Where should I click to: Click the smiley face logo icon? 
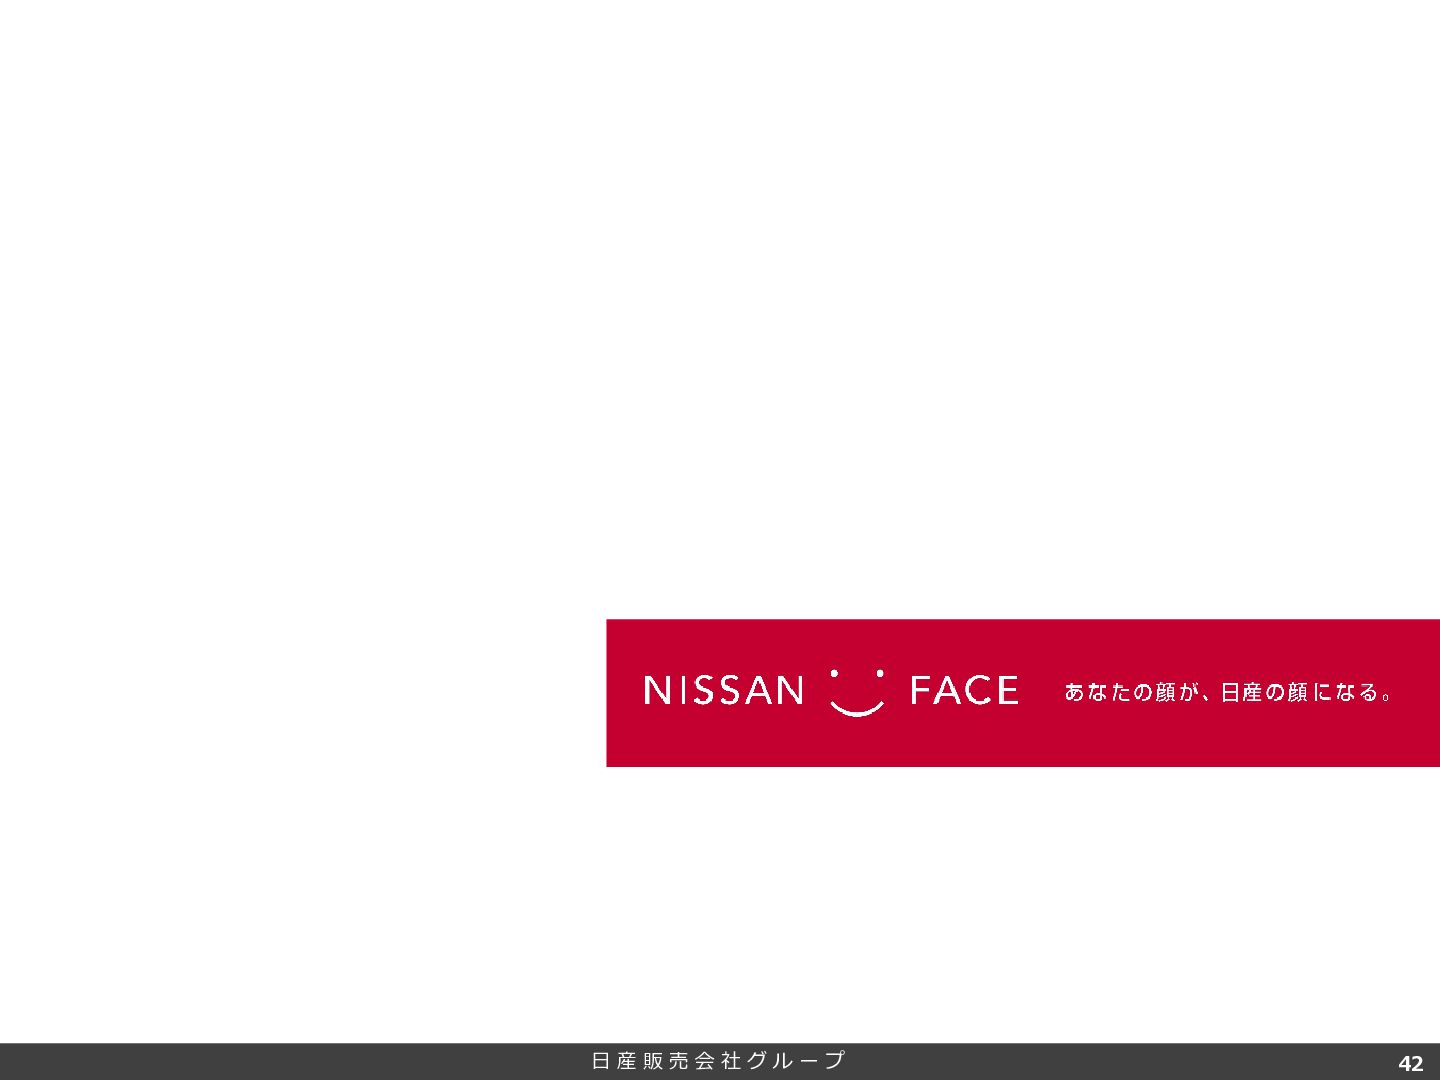point(857,692)
